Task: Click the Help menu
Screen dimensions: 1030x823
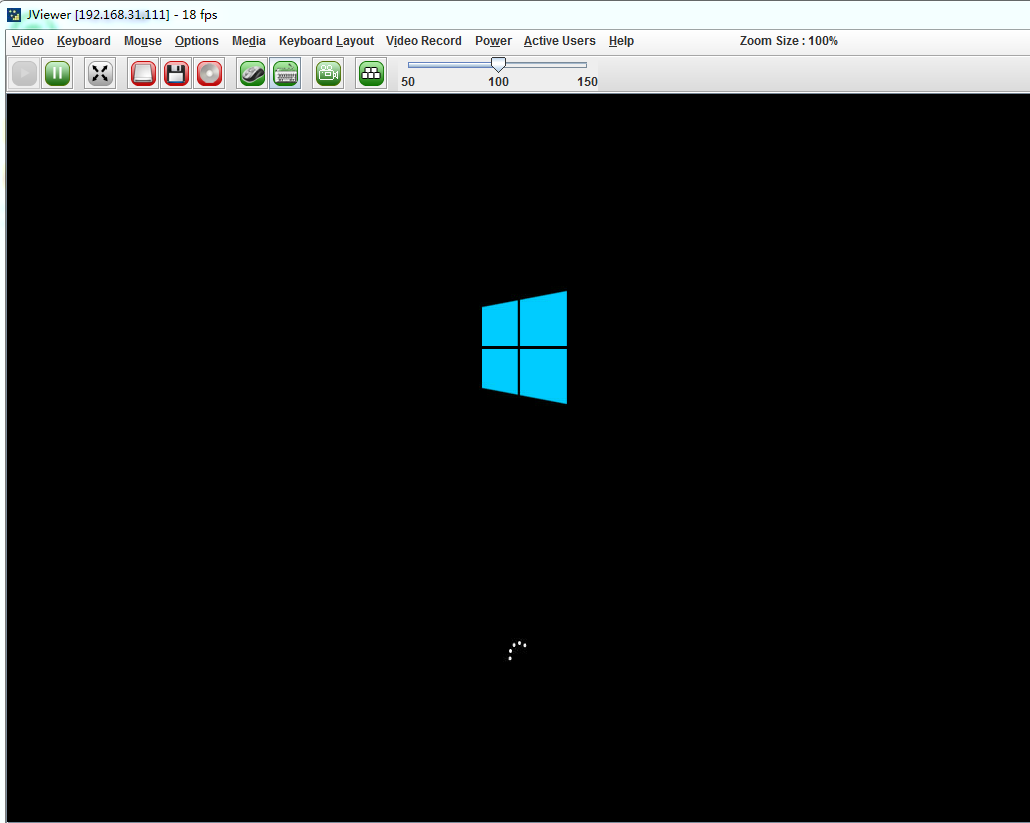Action: click(x=621, y=41)
